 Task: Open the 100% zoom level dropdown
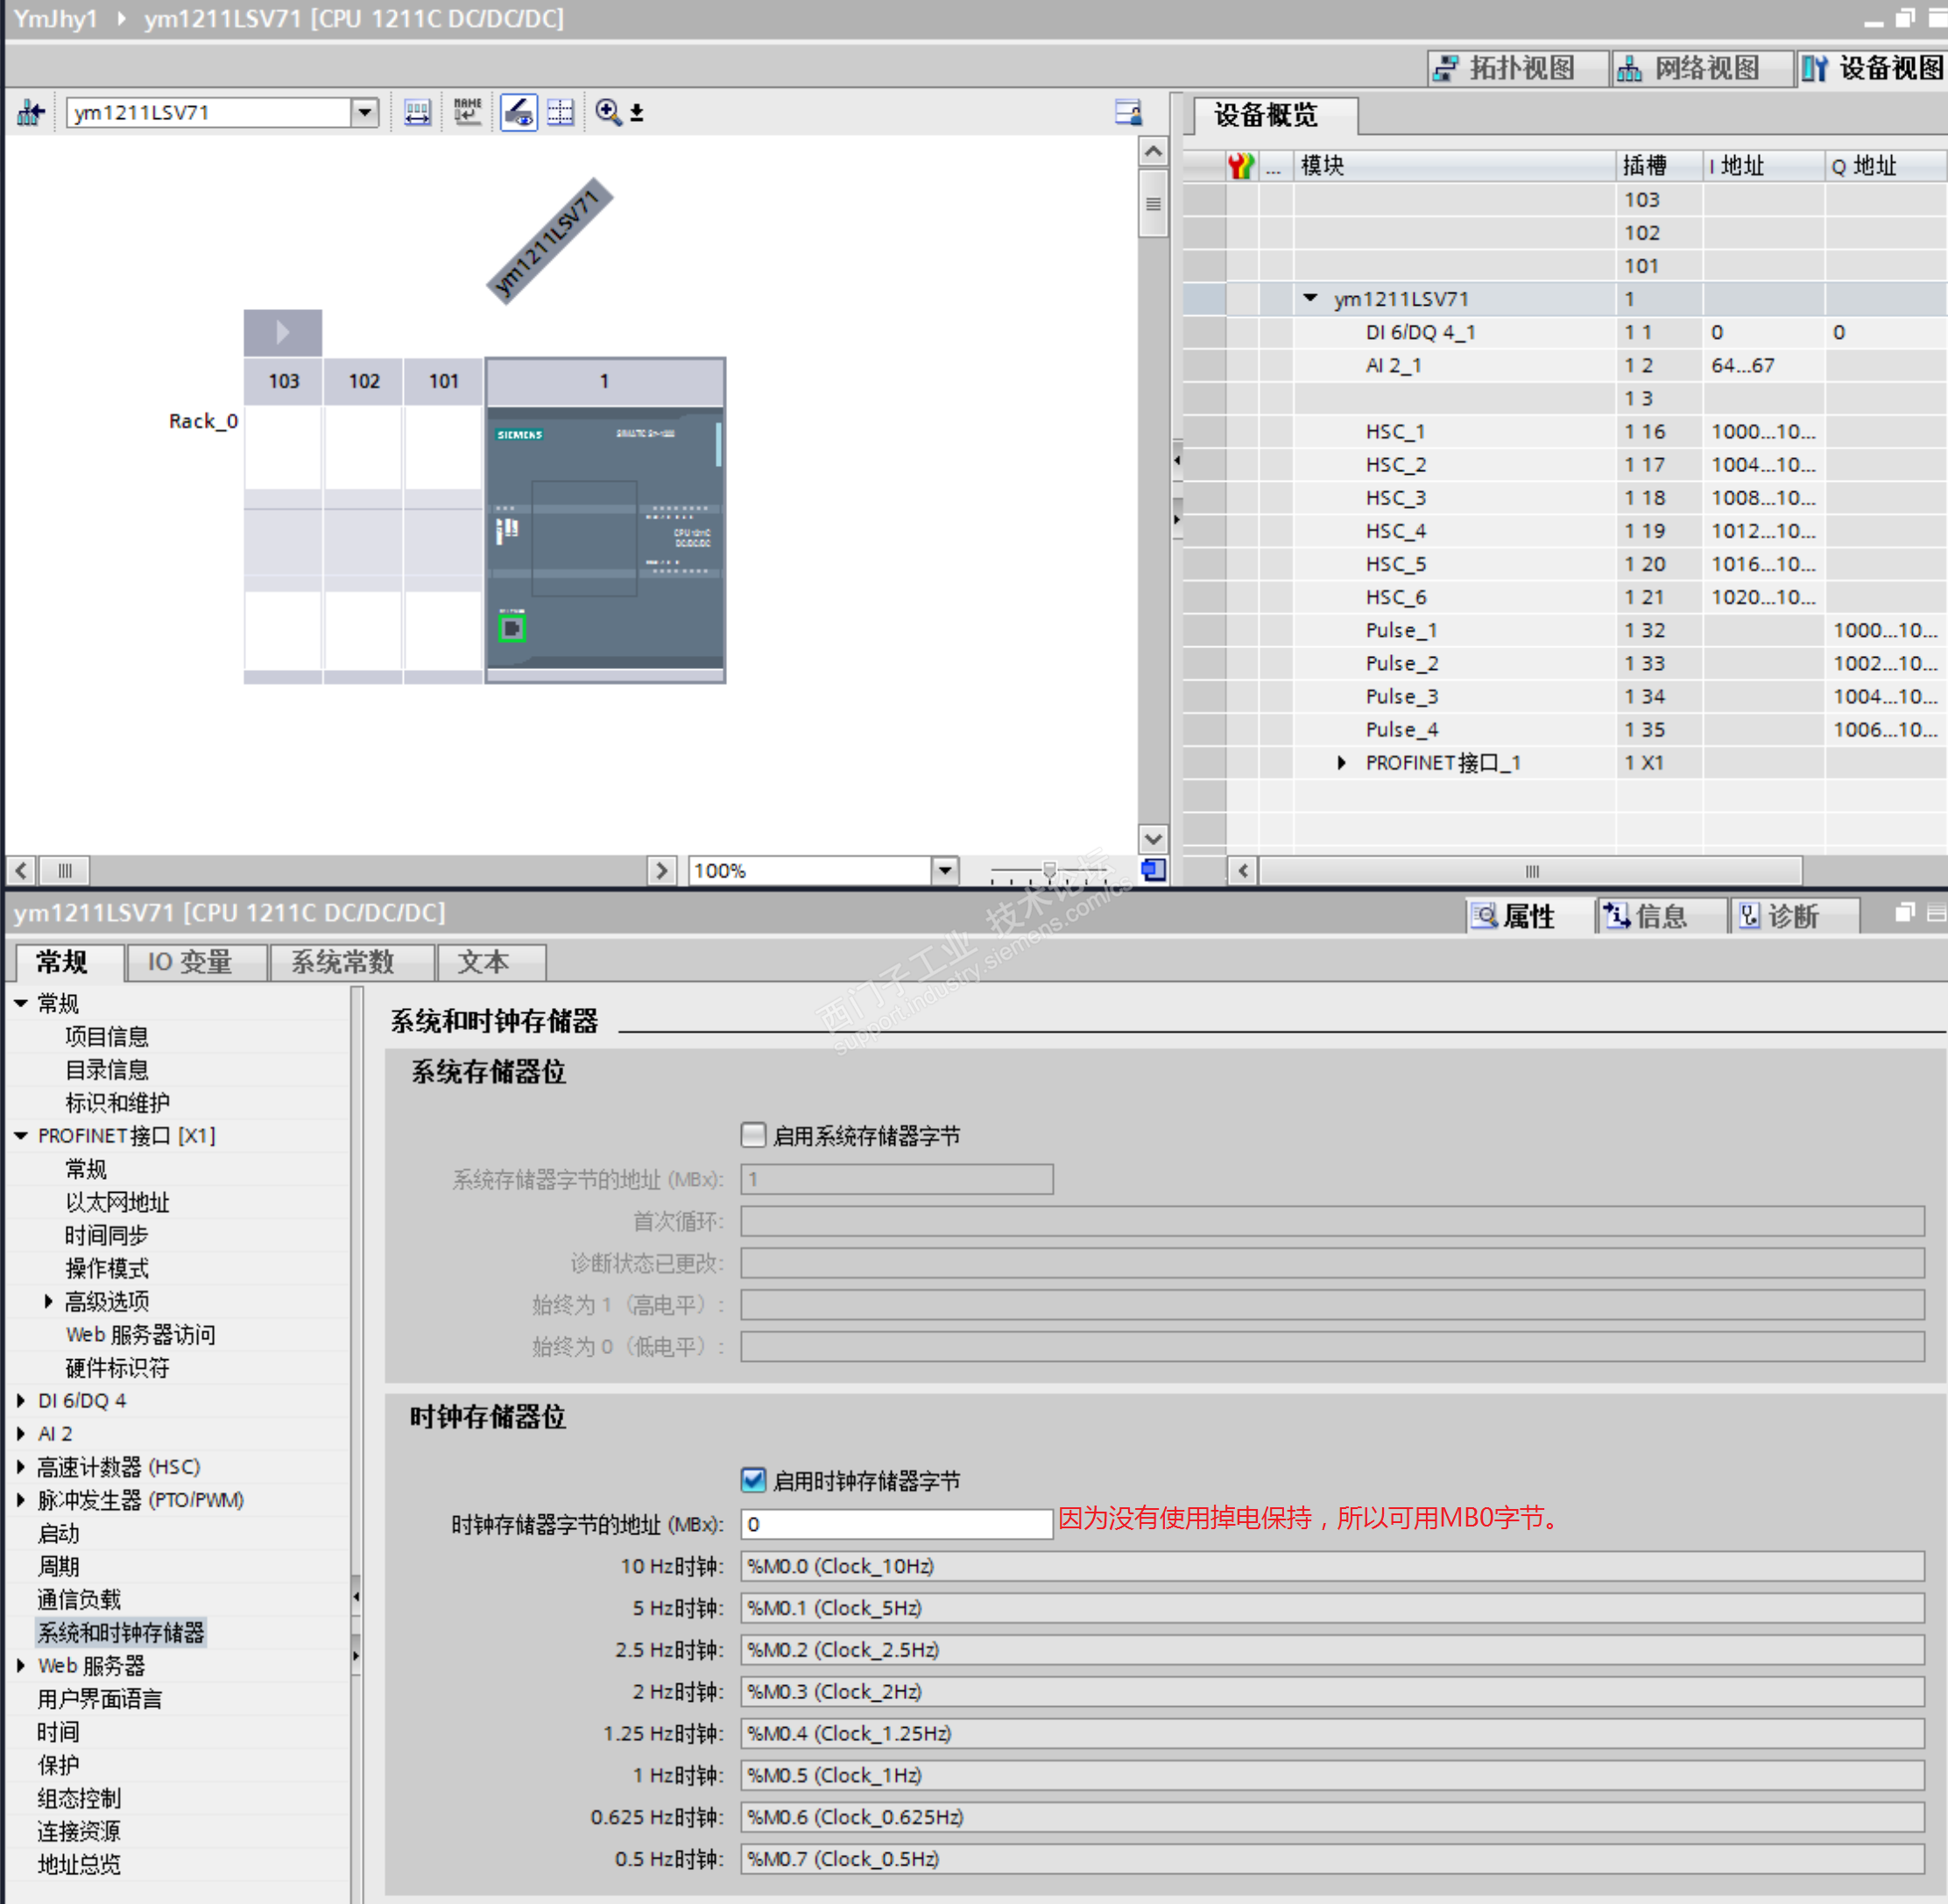point(944,870)
